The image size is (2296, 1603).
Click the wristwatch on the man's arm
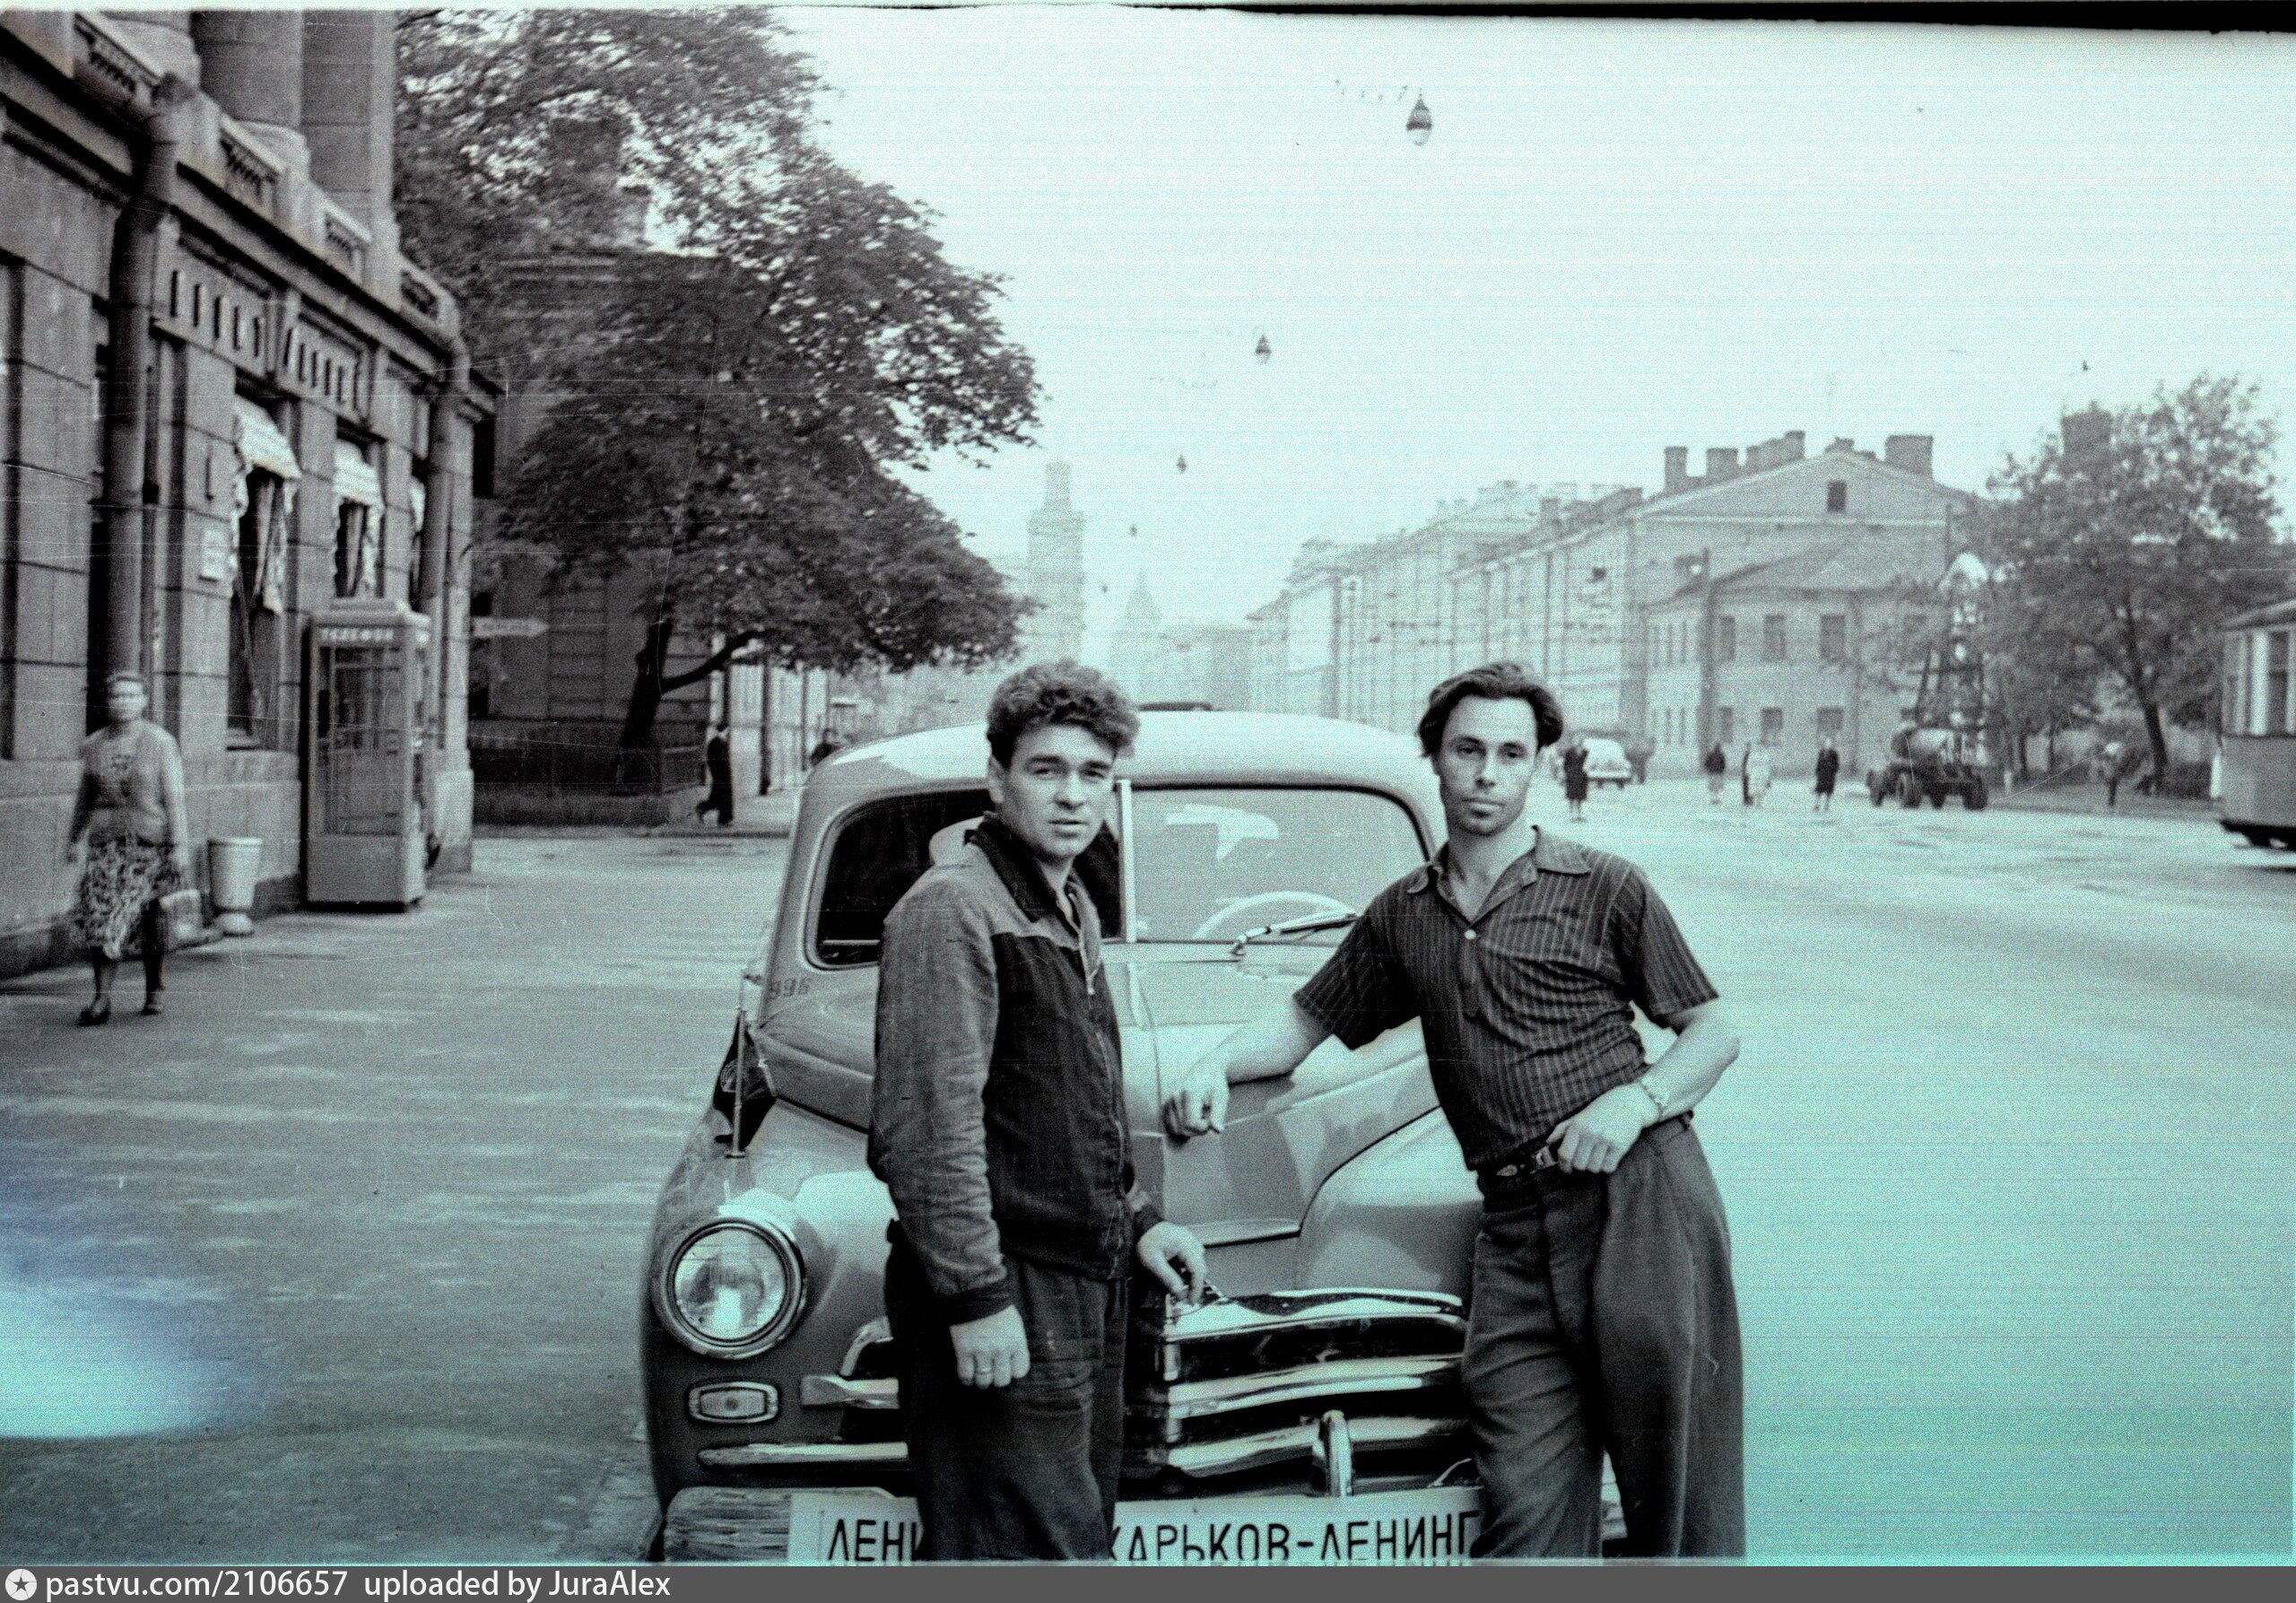(1651, 1097)
